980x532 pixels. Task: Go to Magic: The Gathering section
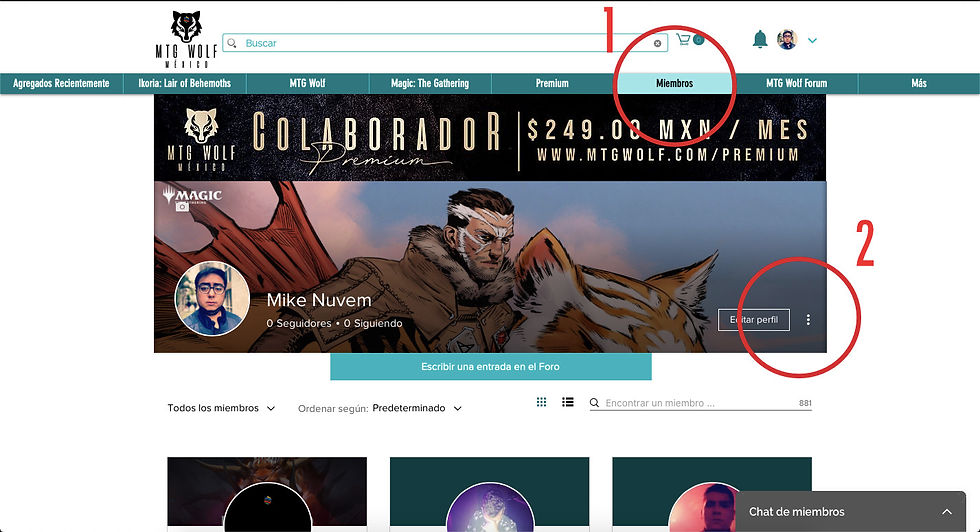coord(430,83)
